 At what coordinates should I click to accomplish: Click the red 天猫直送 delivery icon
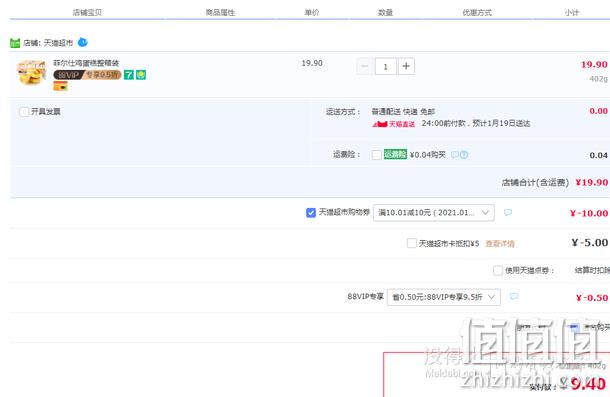[394, 124]
